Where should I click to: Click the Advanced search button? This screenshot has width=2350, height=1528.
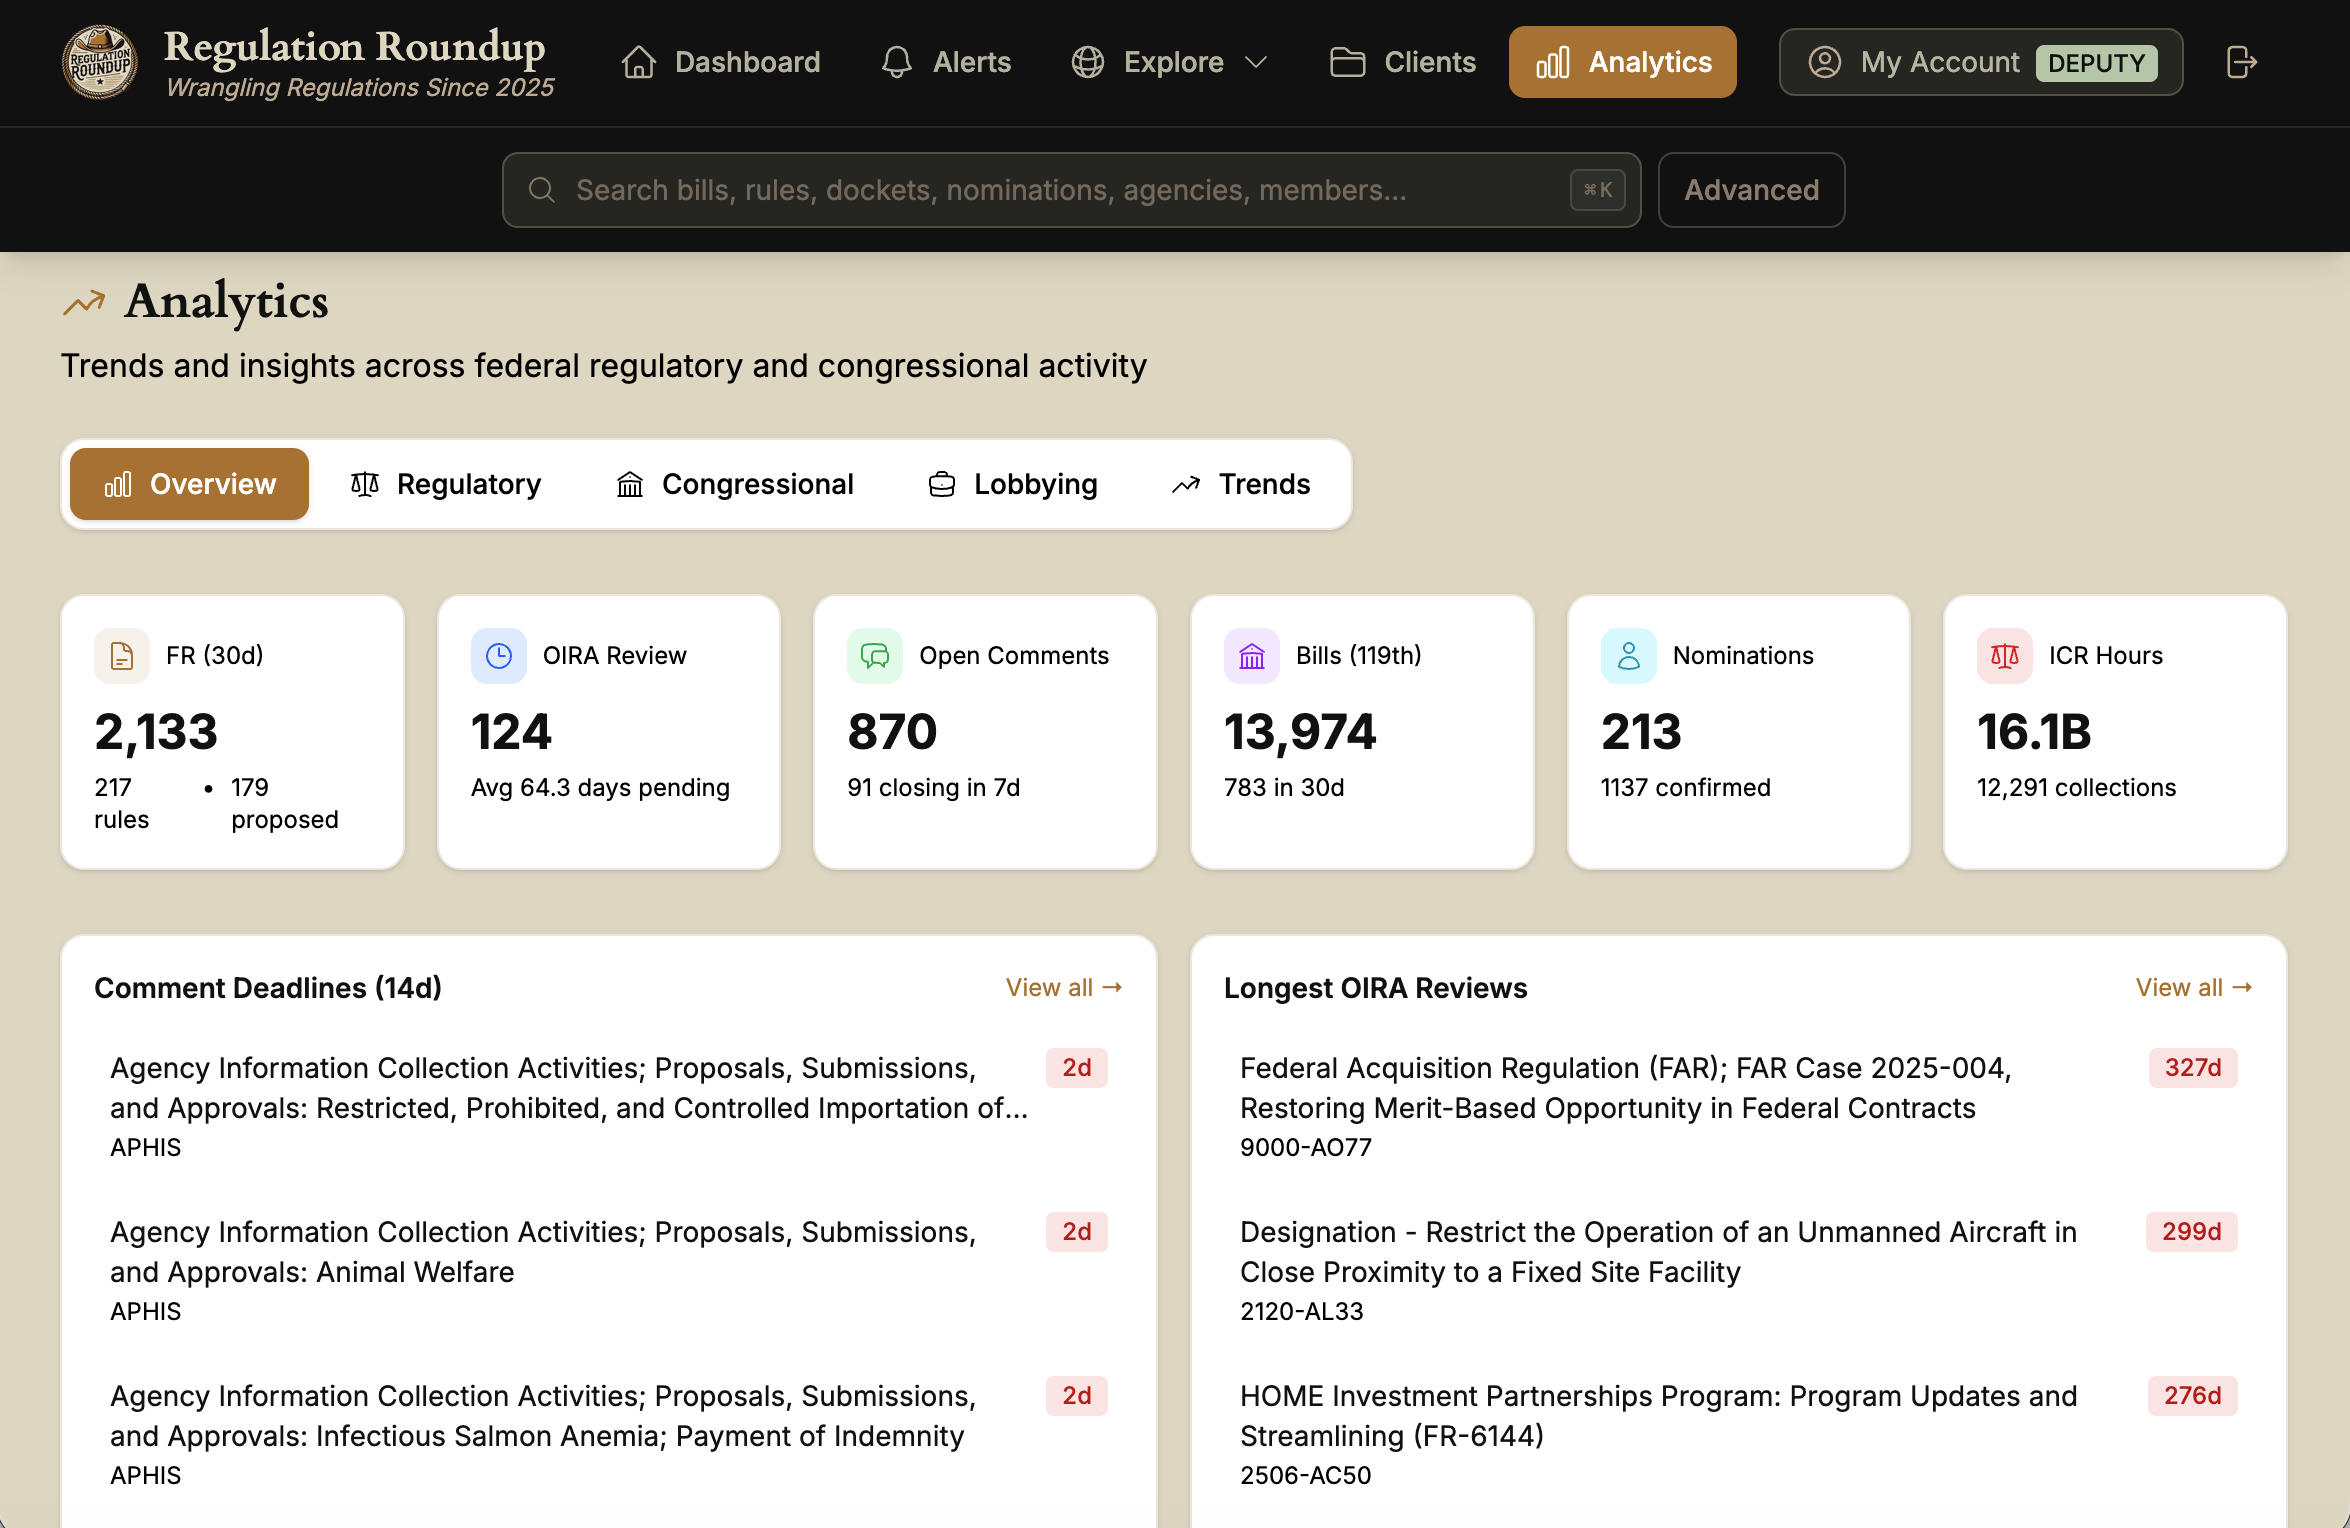pos(1751,189)
